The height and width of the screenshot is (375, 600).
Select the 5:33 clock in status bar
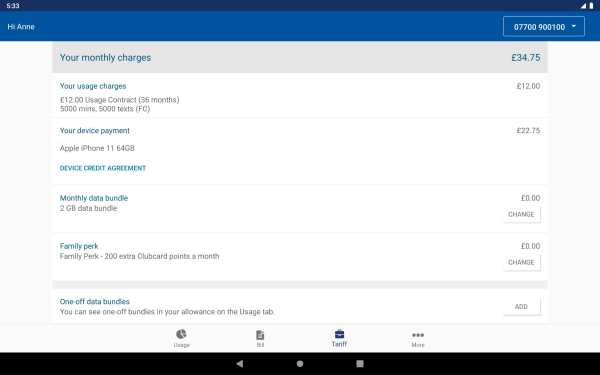13,6
